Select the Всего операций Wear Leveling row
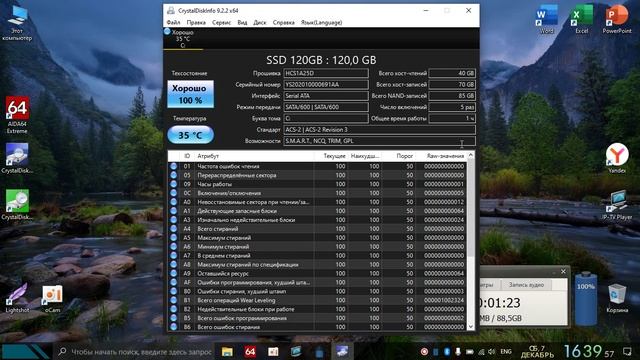 pos(317,300)
